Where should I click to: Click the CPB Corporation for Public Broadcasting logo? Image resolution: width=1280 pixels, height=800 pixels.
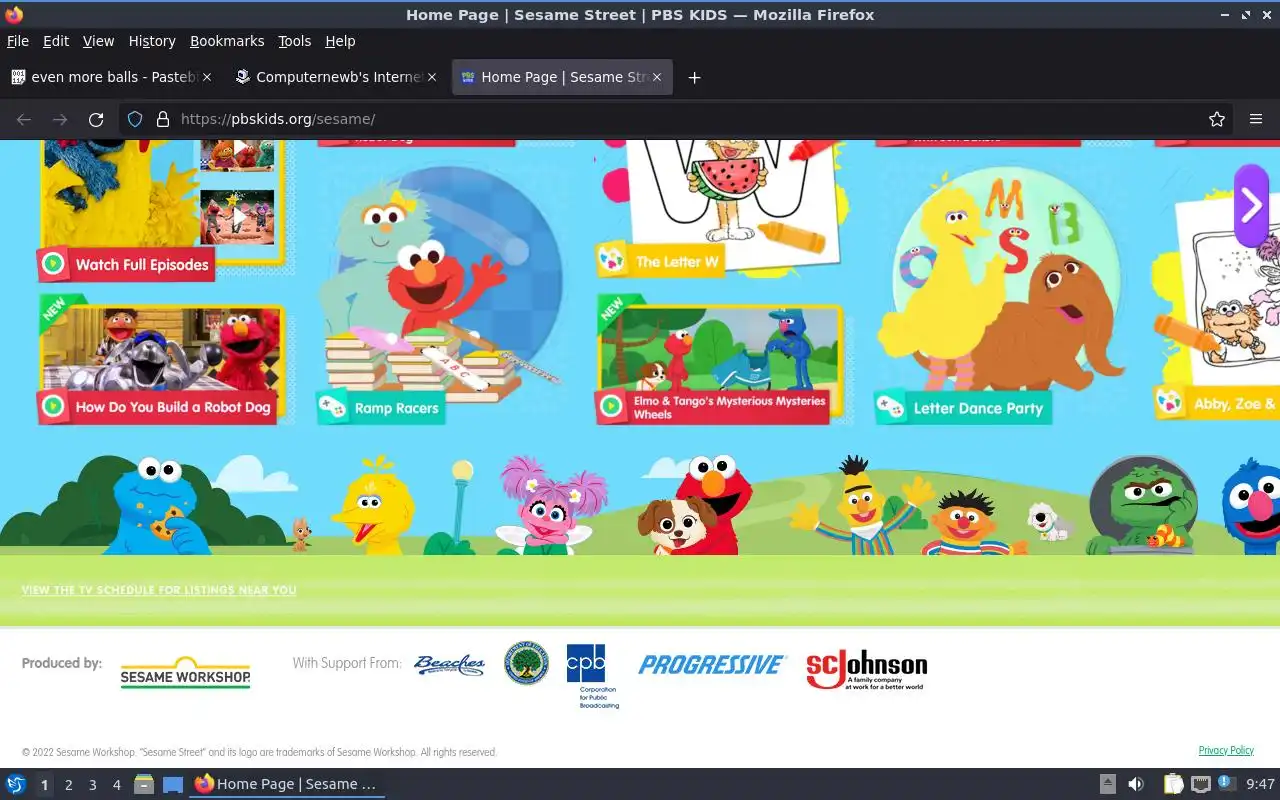[592, 675]
